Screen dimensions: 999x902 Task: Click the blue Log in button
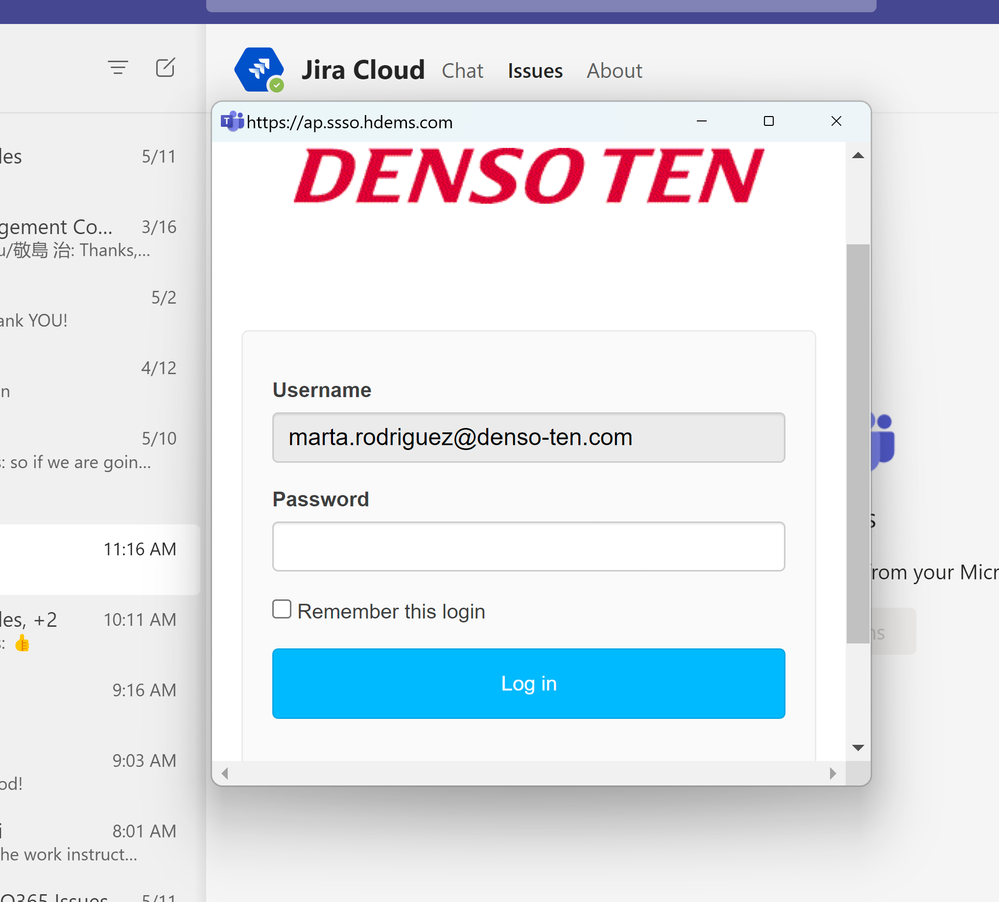pos(529,684)
